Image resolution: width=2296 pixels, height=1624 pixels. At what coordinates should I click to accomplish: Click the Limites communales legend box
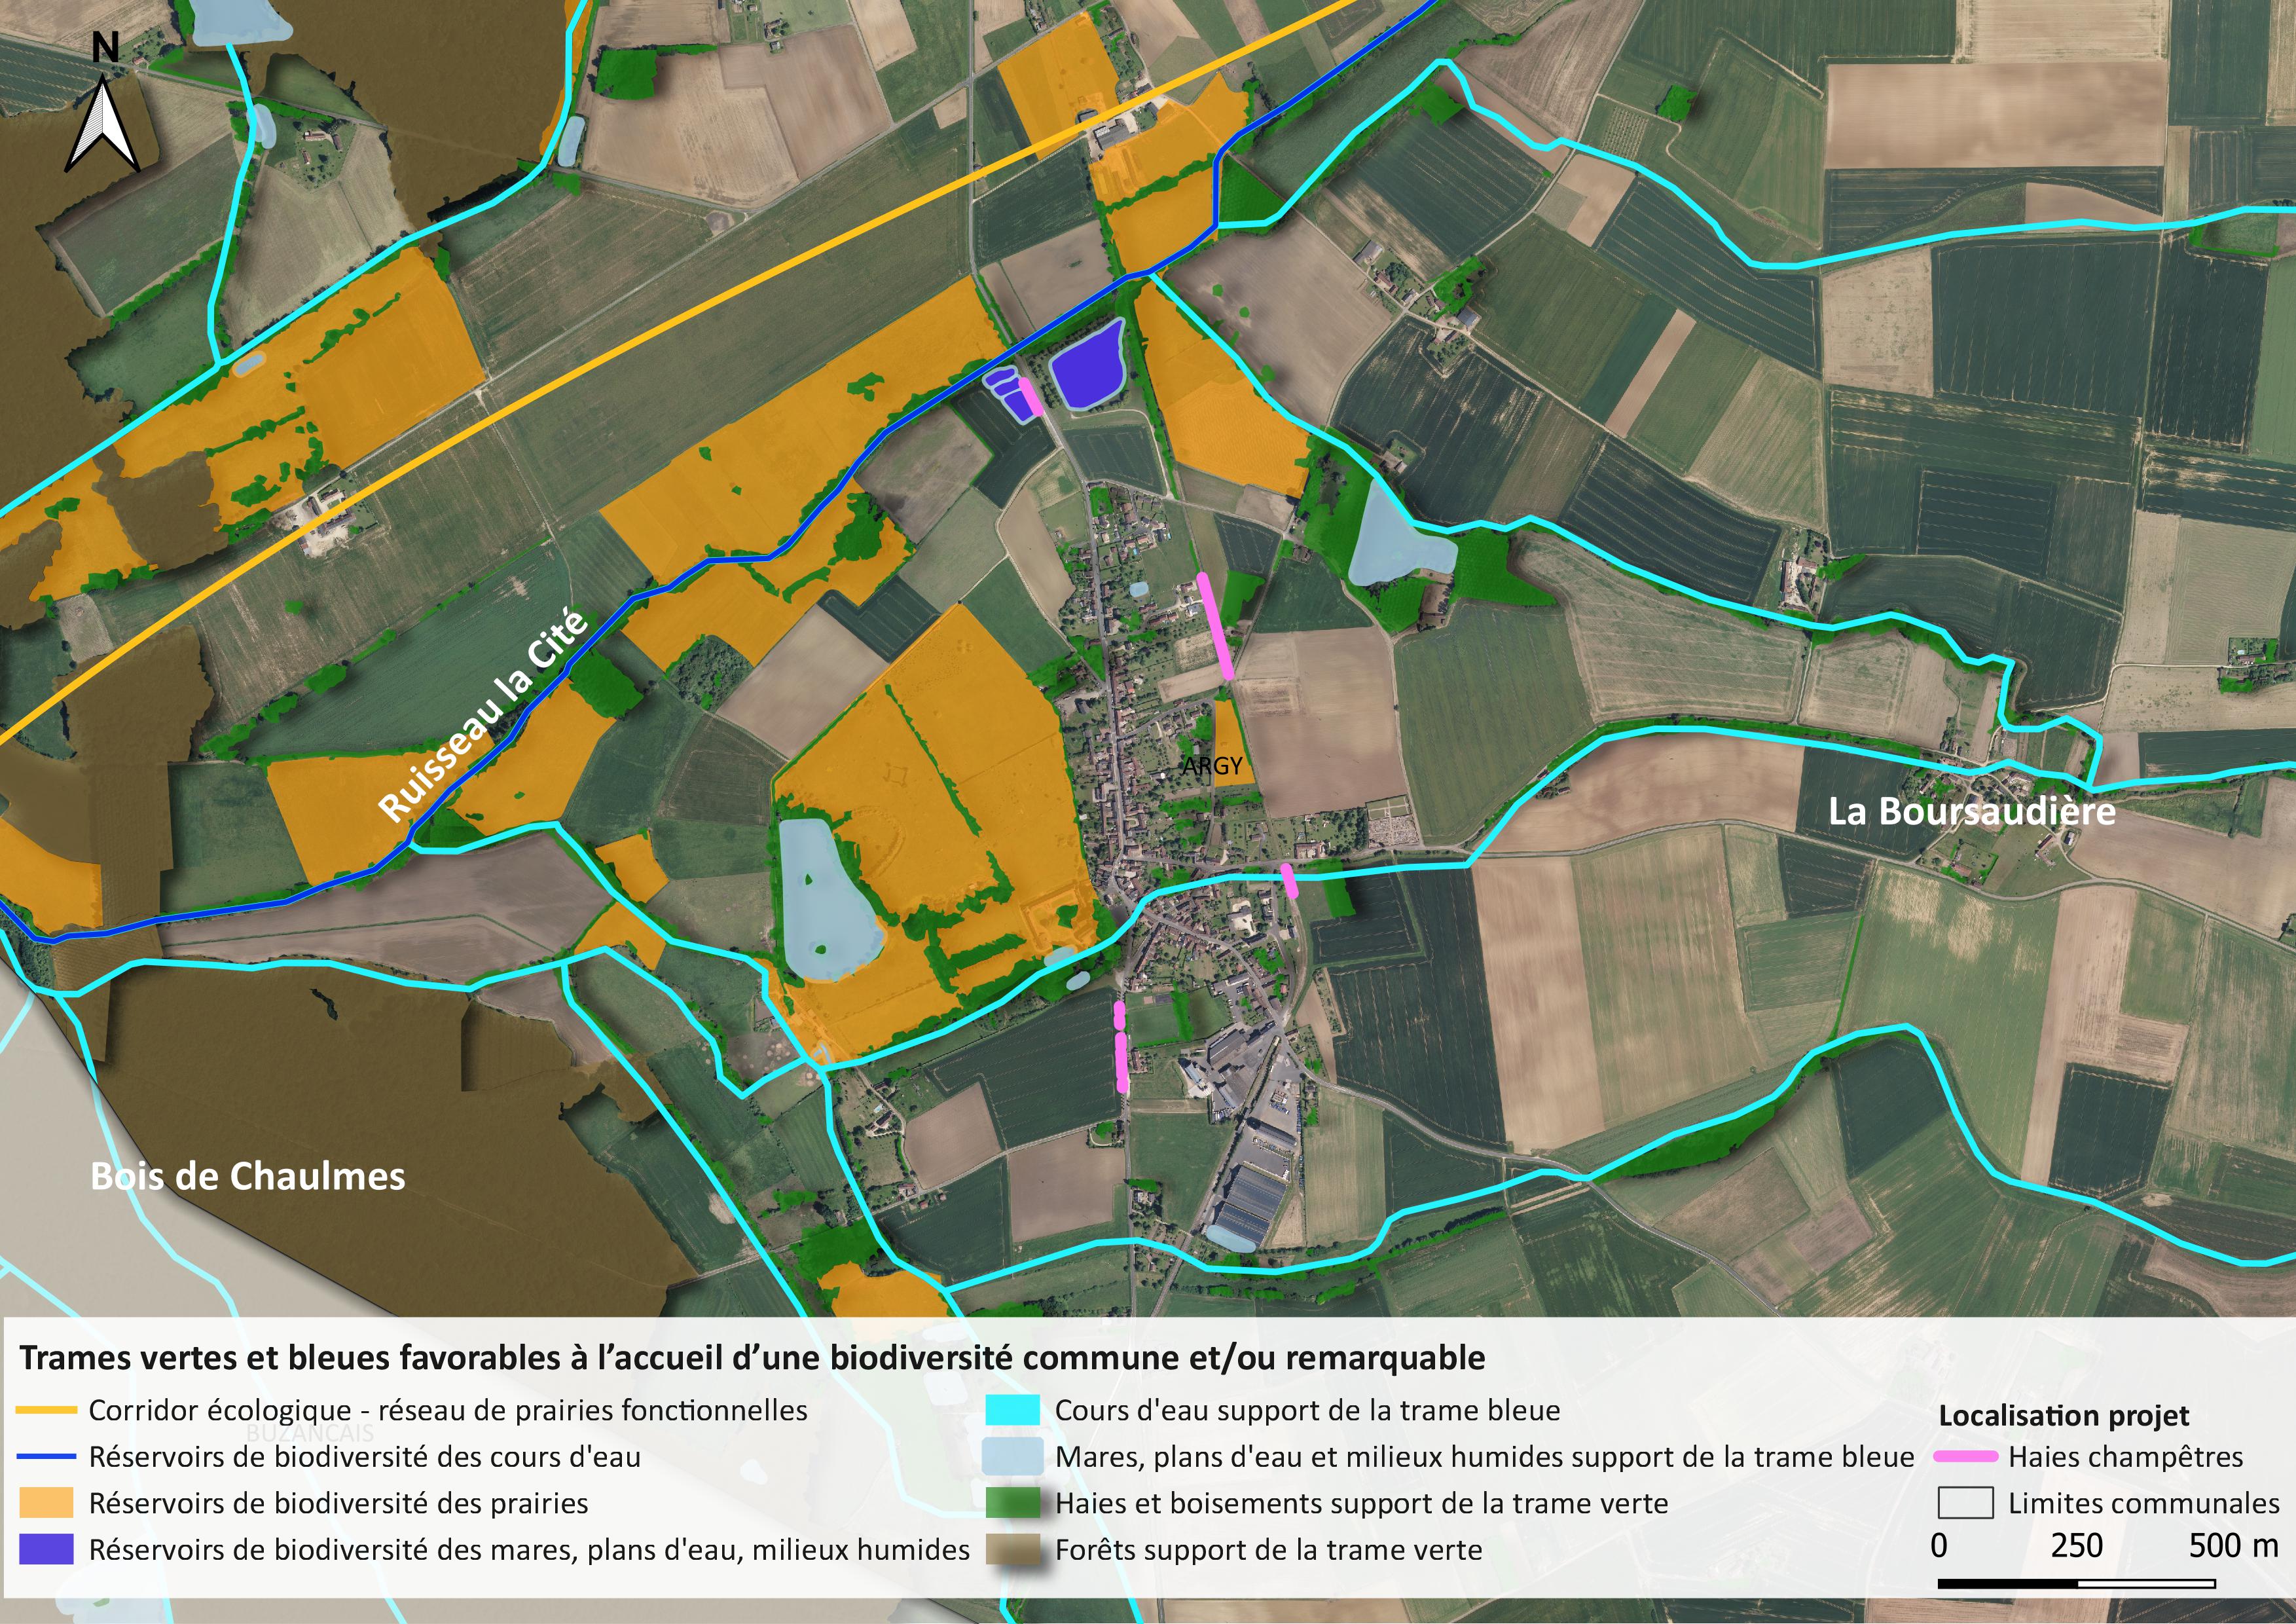point(1965,1503)
